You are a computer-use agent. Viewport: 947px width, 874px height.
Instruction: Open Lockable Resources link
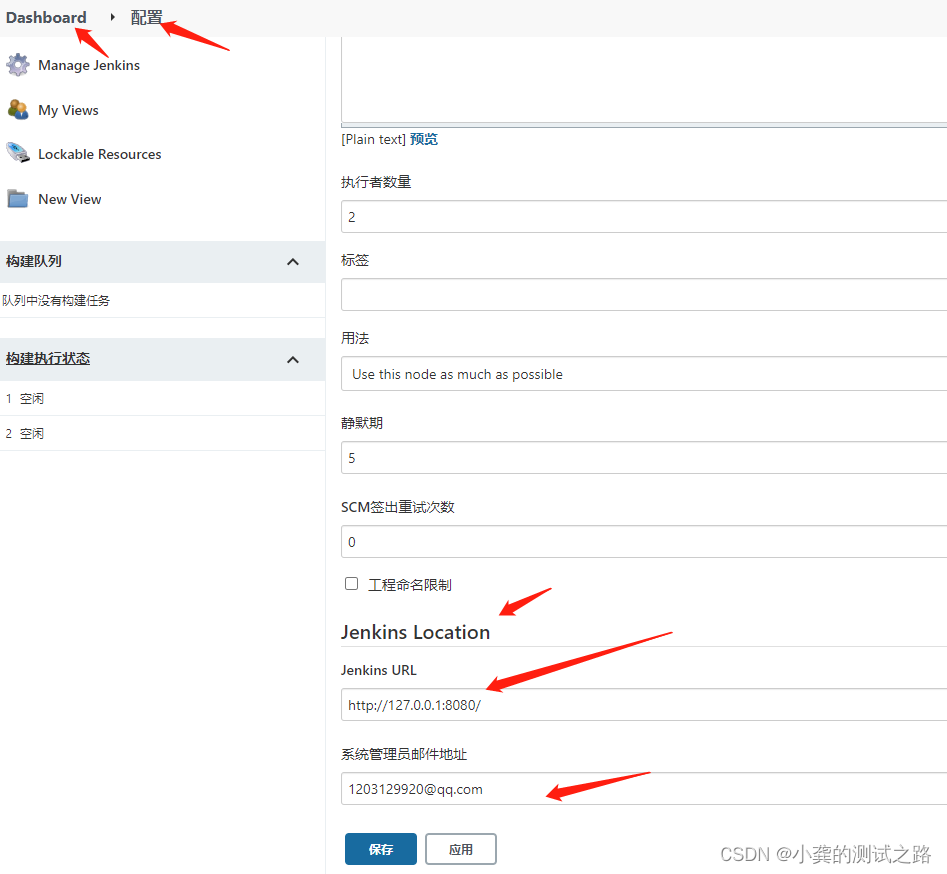point(100,154)
